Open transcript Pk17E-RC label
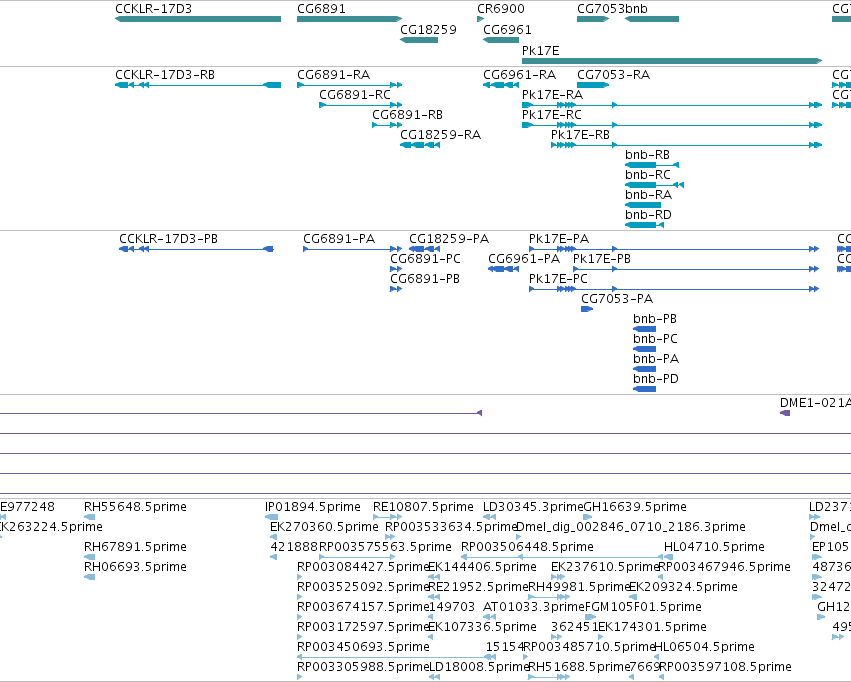The image size is (851, 682). 551,115
